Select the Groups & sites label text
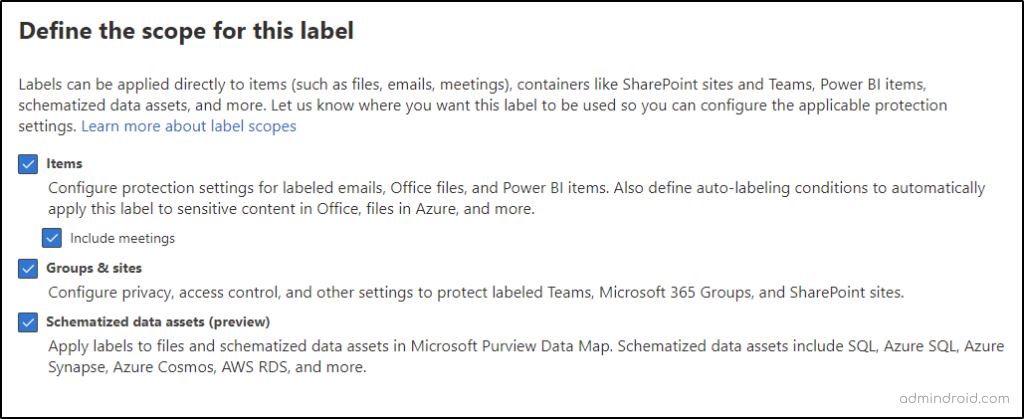Viewport: 1024px width, 419px height. 94,268
